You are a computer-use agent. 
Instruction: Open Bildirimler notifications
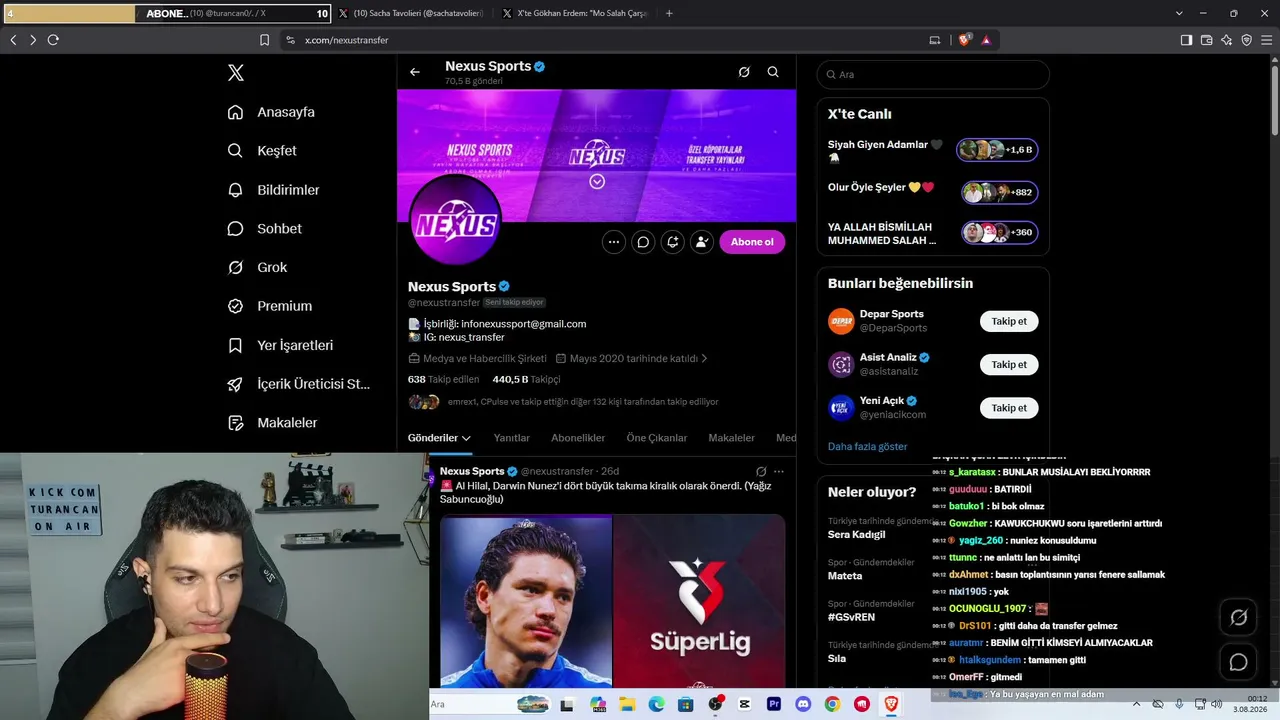click(x=273, y=190)
